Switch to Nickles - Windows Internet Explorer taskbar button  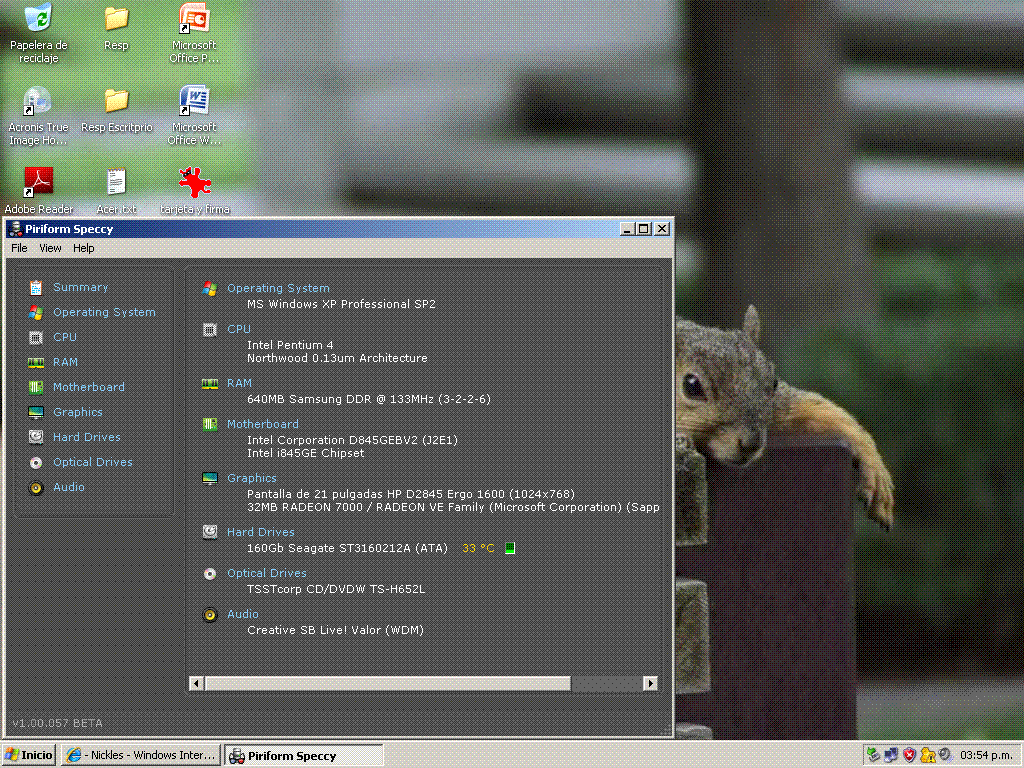click(142, 755)
